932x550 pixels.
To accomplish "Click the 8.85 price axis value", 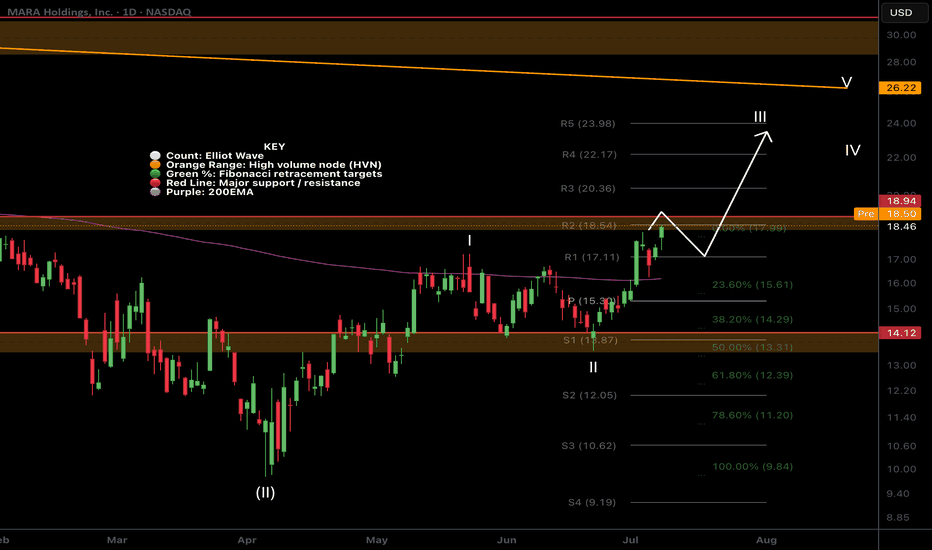I will point(898,518).
